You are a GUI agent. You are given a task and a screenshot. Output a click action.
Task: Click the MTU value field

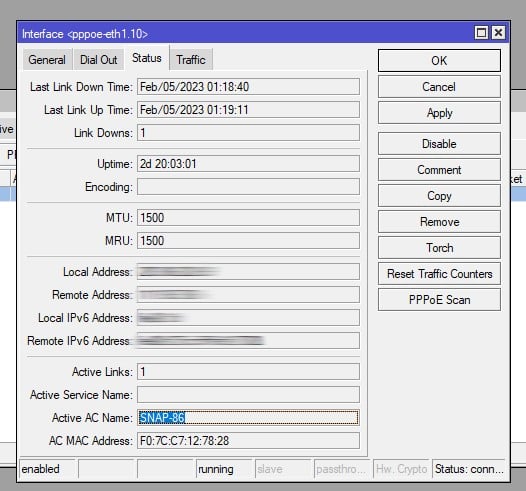pyautogui.click(x=248, y=218)
